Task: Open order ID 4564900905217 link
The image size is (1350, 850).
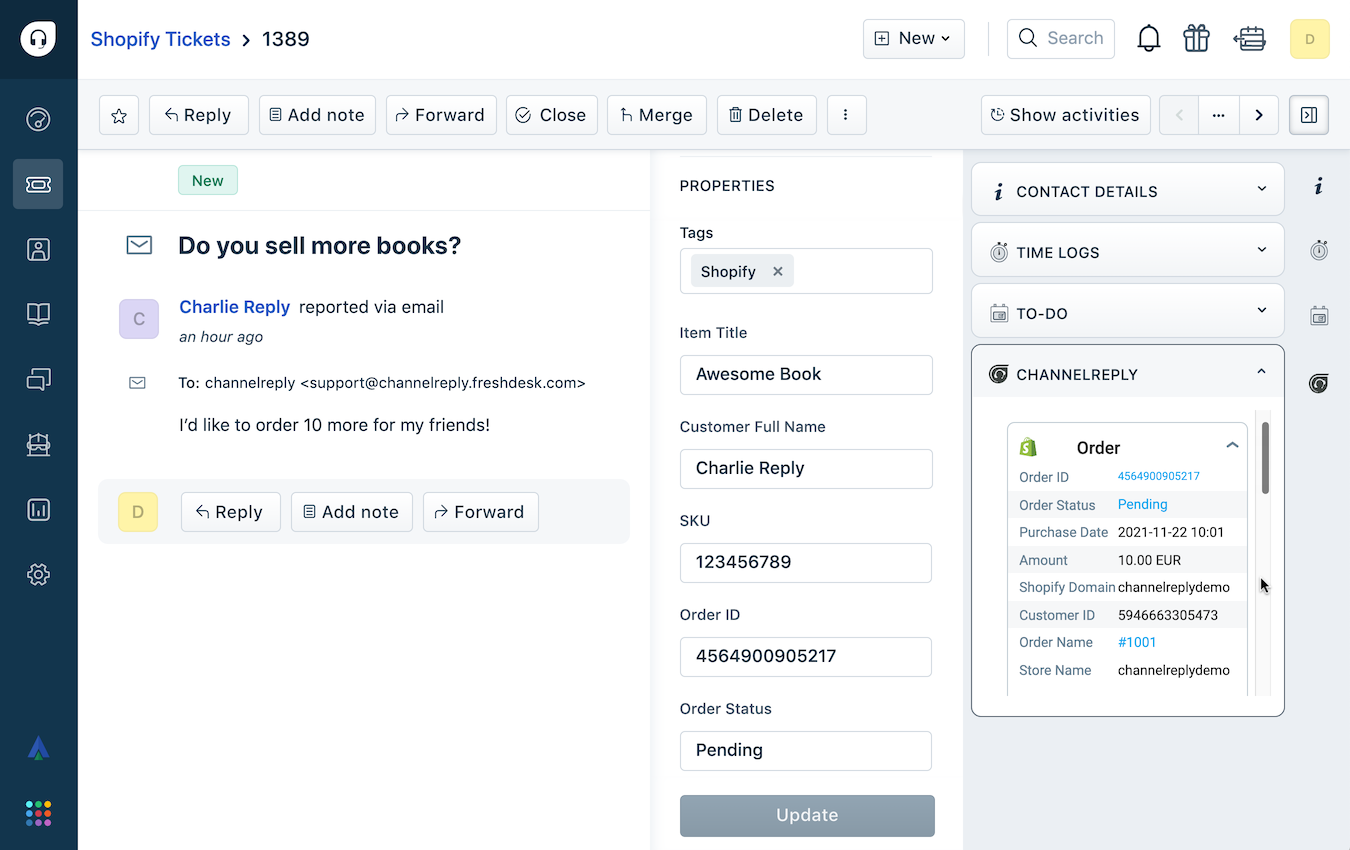Action: (1159, 476)
